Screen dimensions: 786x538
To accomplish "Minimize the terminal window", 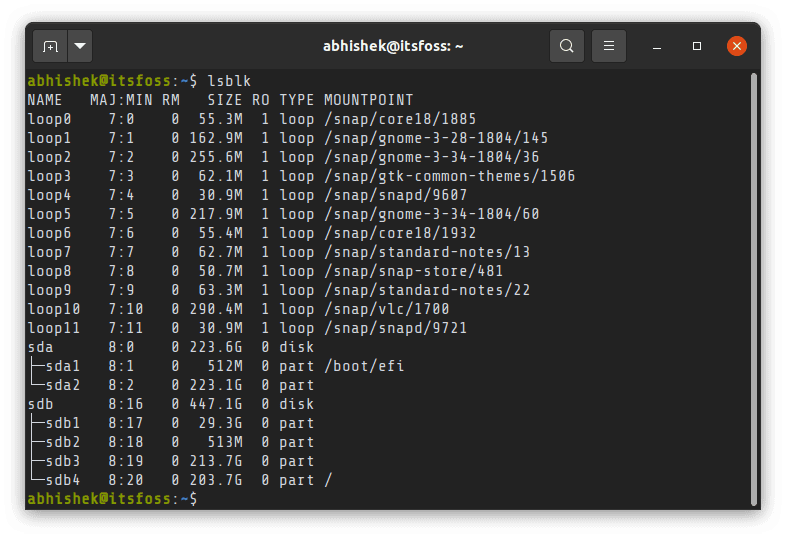I will [657, 46].
